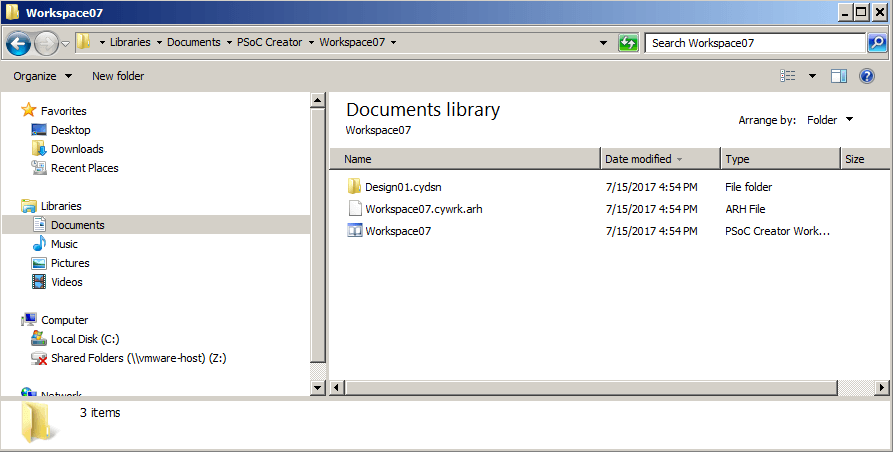Click the Downloads folder icon
893x452 pixels.
pos(39,149)
